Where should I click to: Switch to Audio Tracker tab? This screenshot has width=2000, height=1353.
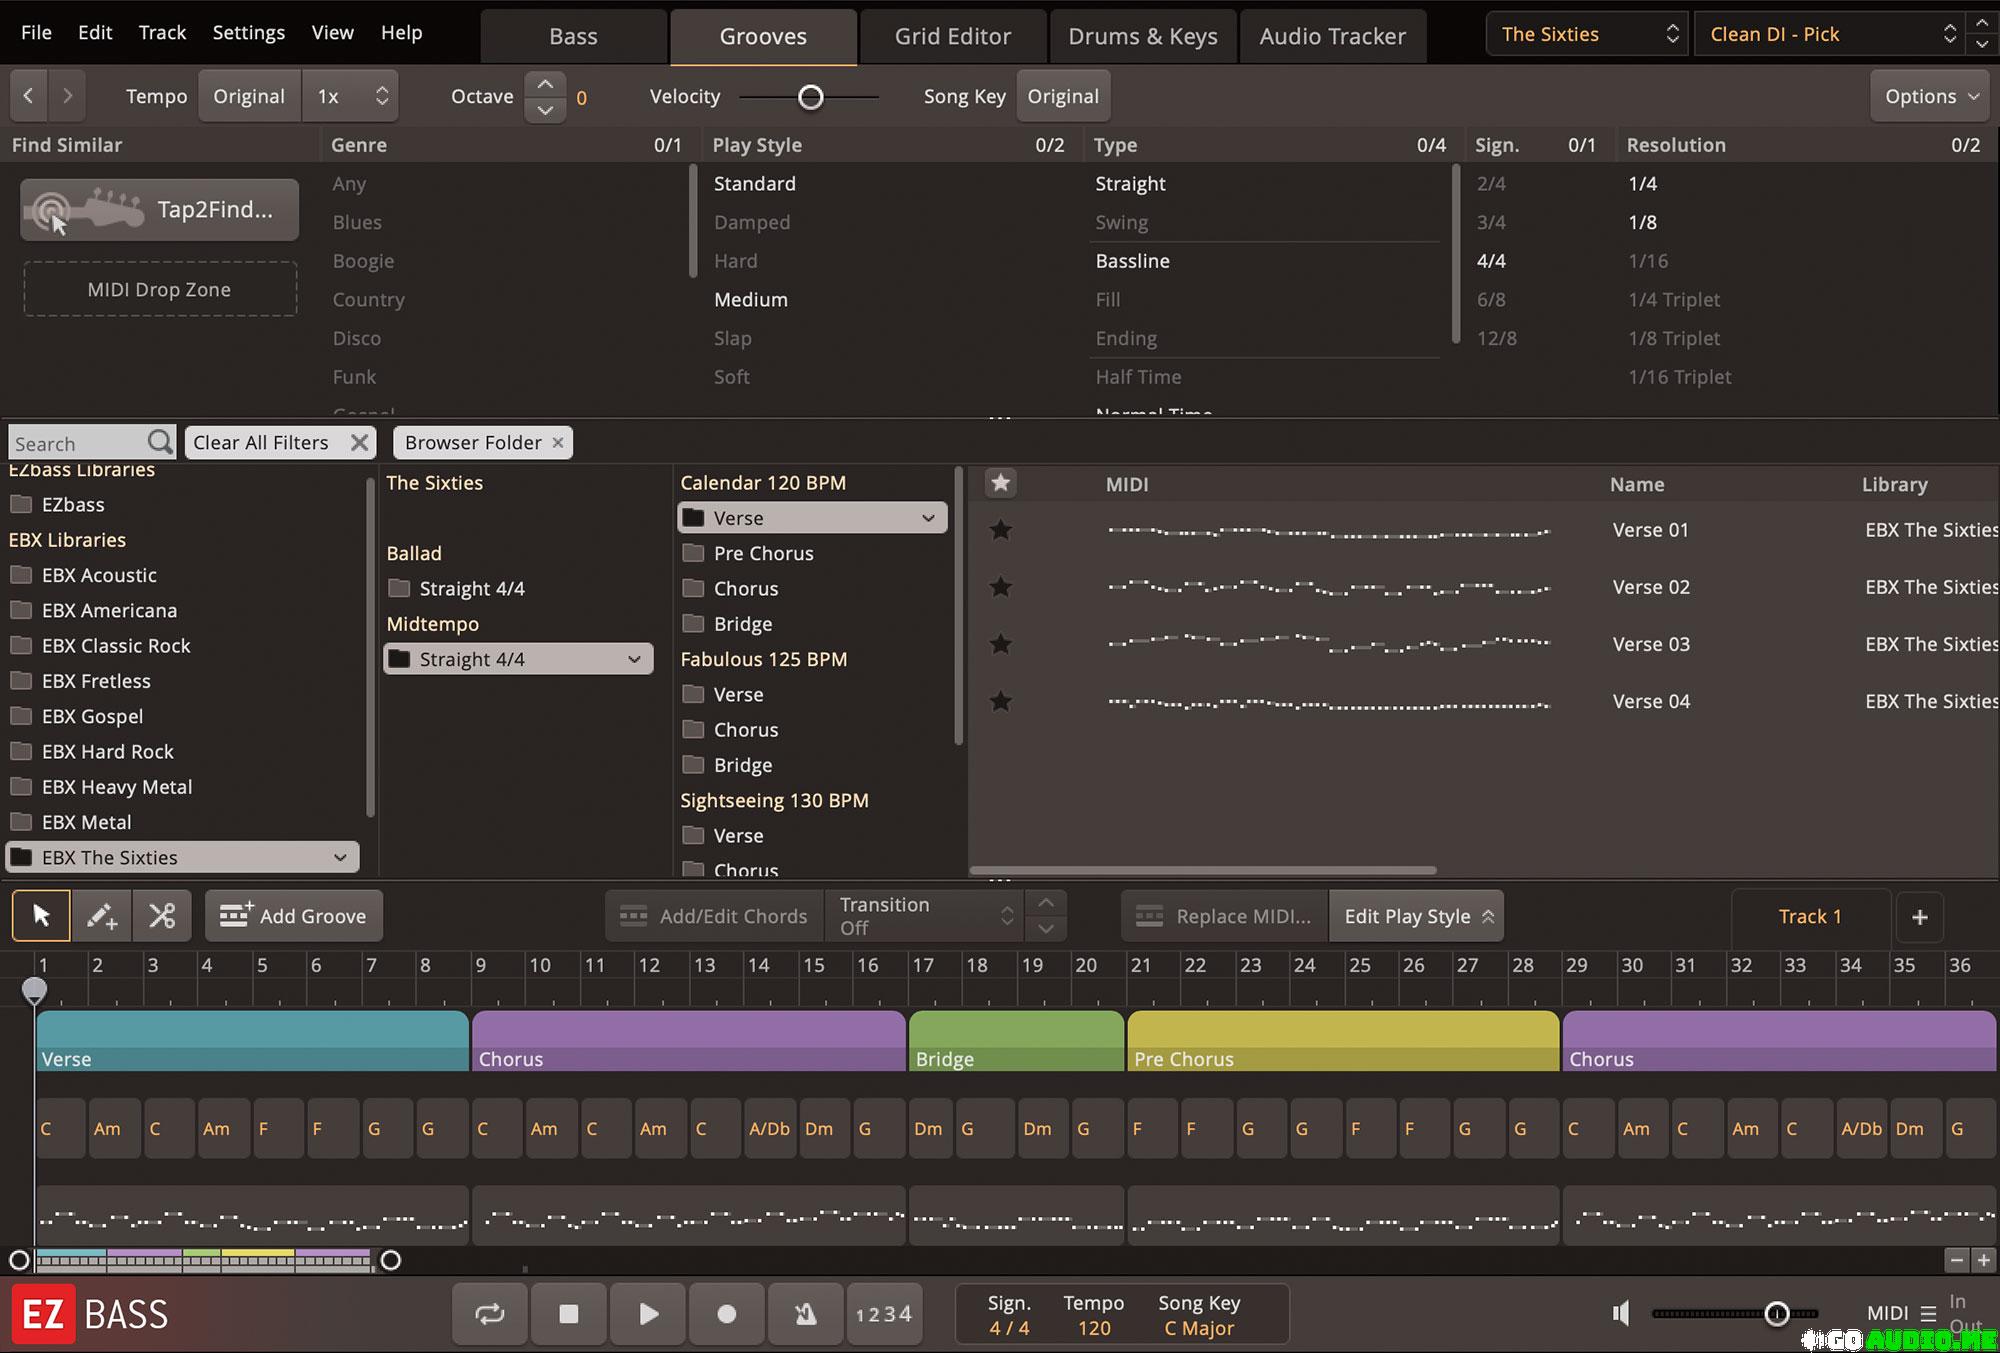1333,36
